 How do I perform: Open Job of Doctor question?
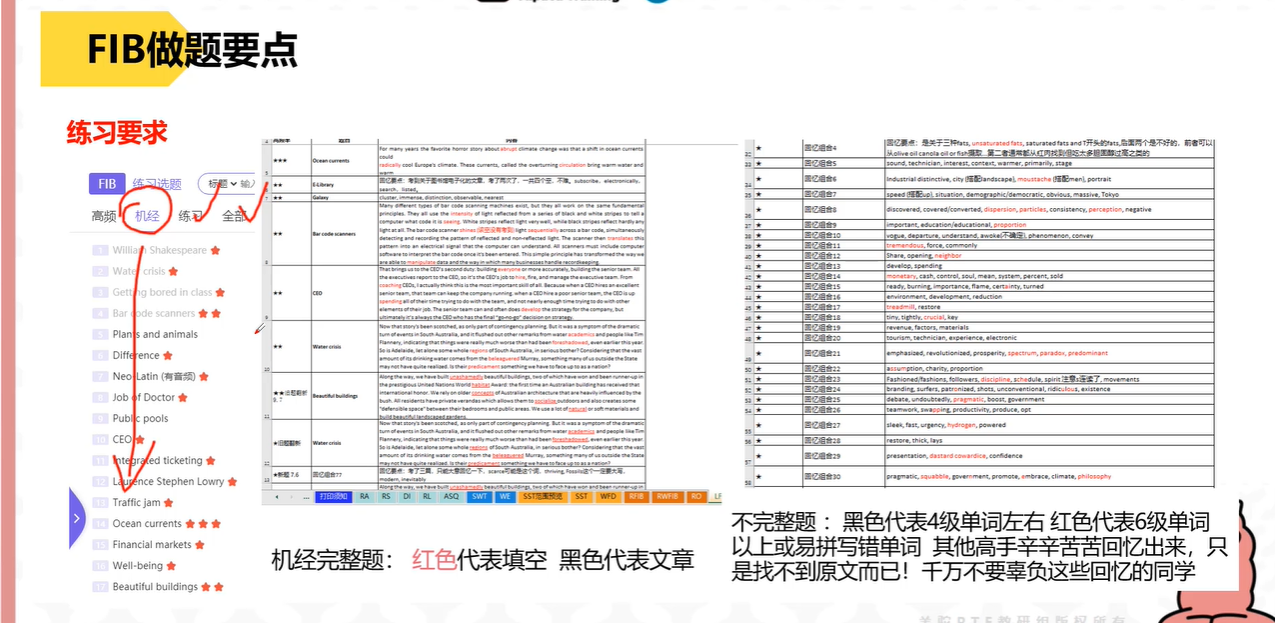(x=143, y=397)
